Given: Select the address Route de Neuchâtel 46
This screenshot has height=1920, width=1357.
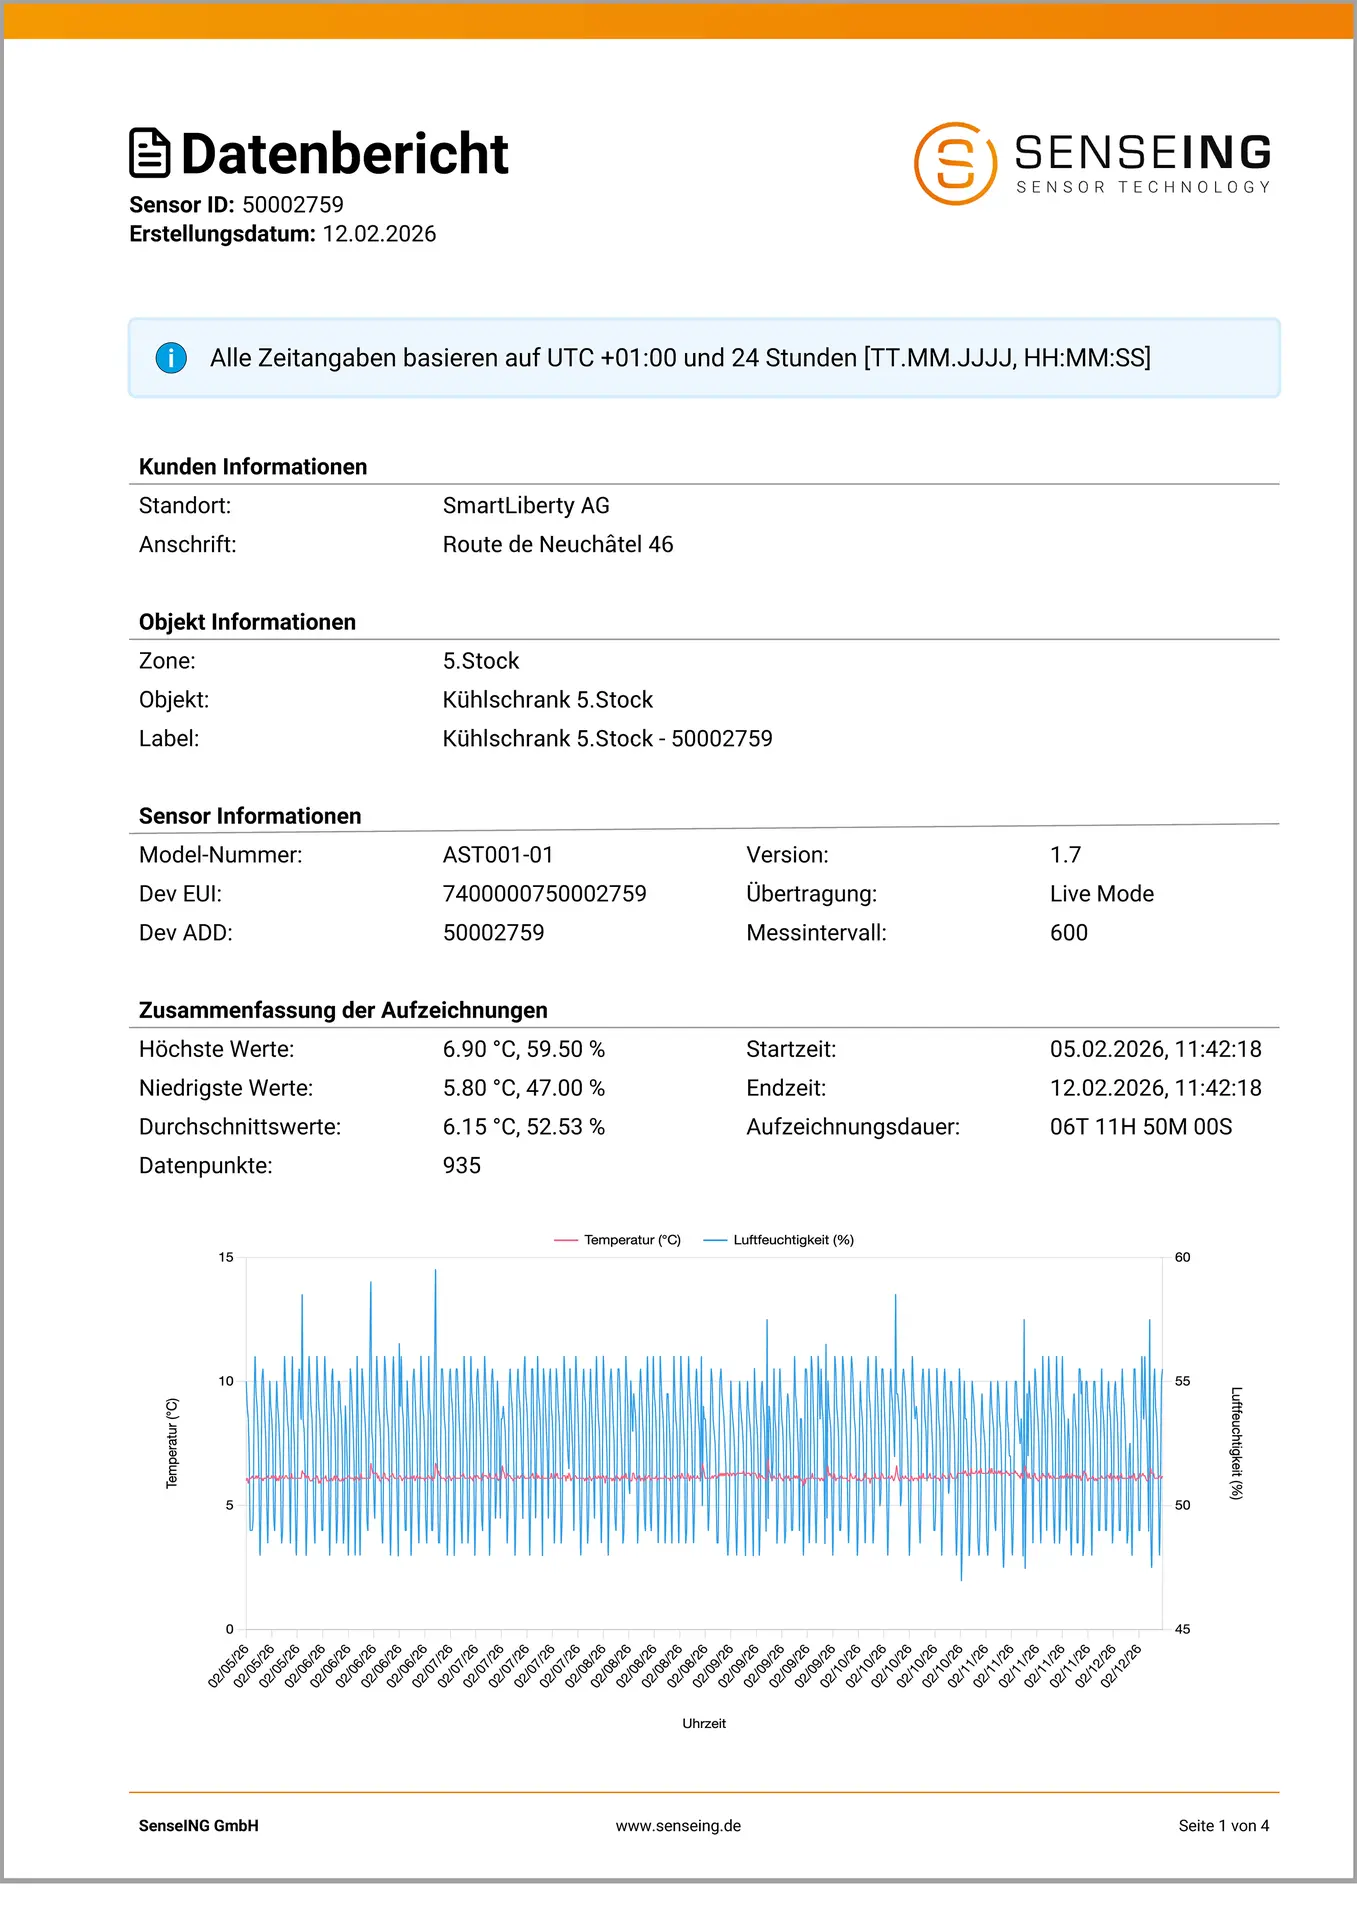Looking at the screenshot, I should pyautogui.click(x=558, y=545).
